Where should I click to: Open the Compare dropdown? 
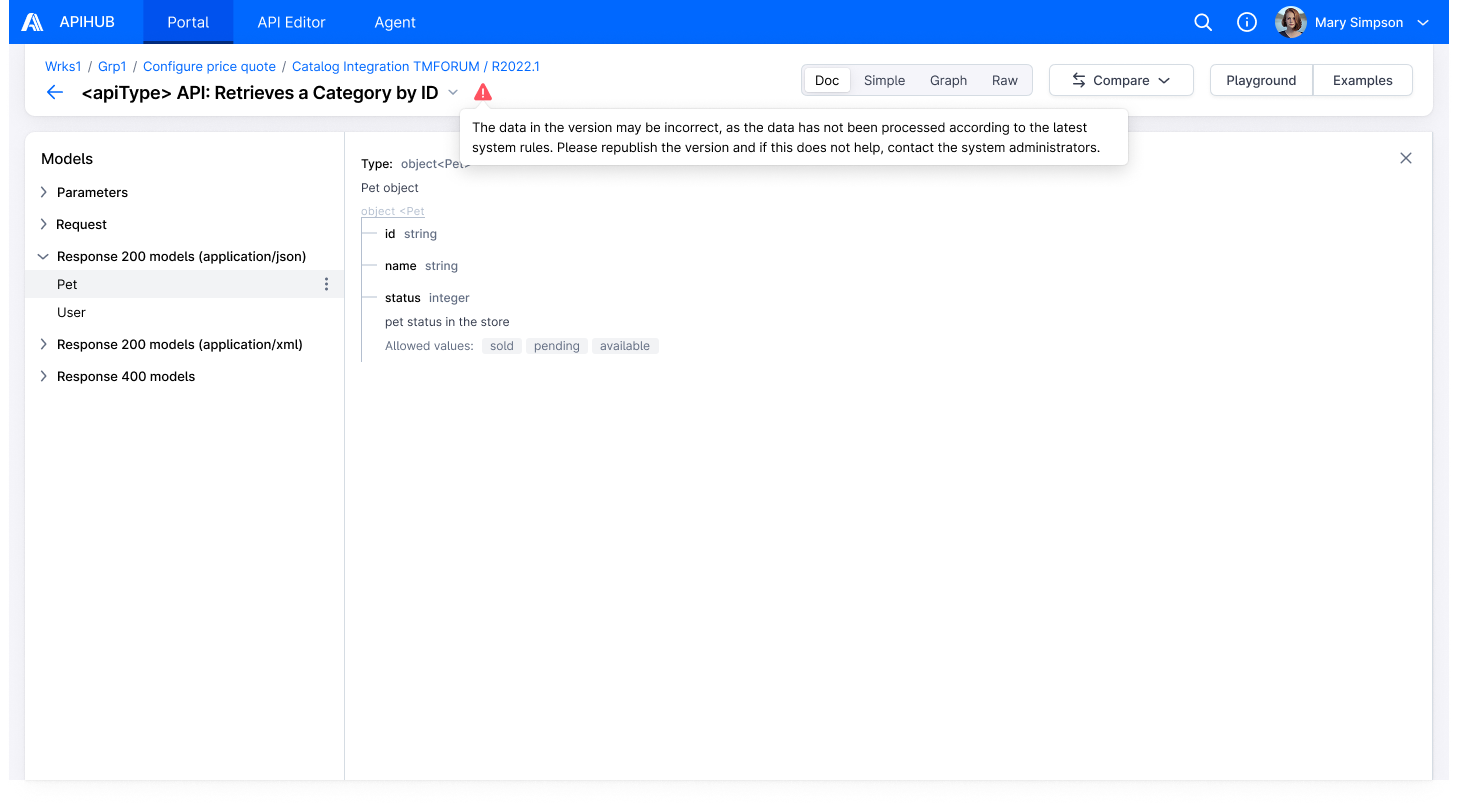[1121, 80]
